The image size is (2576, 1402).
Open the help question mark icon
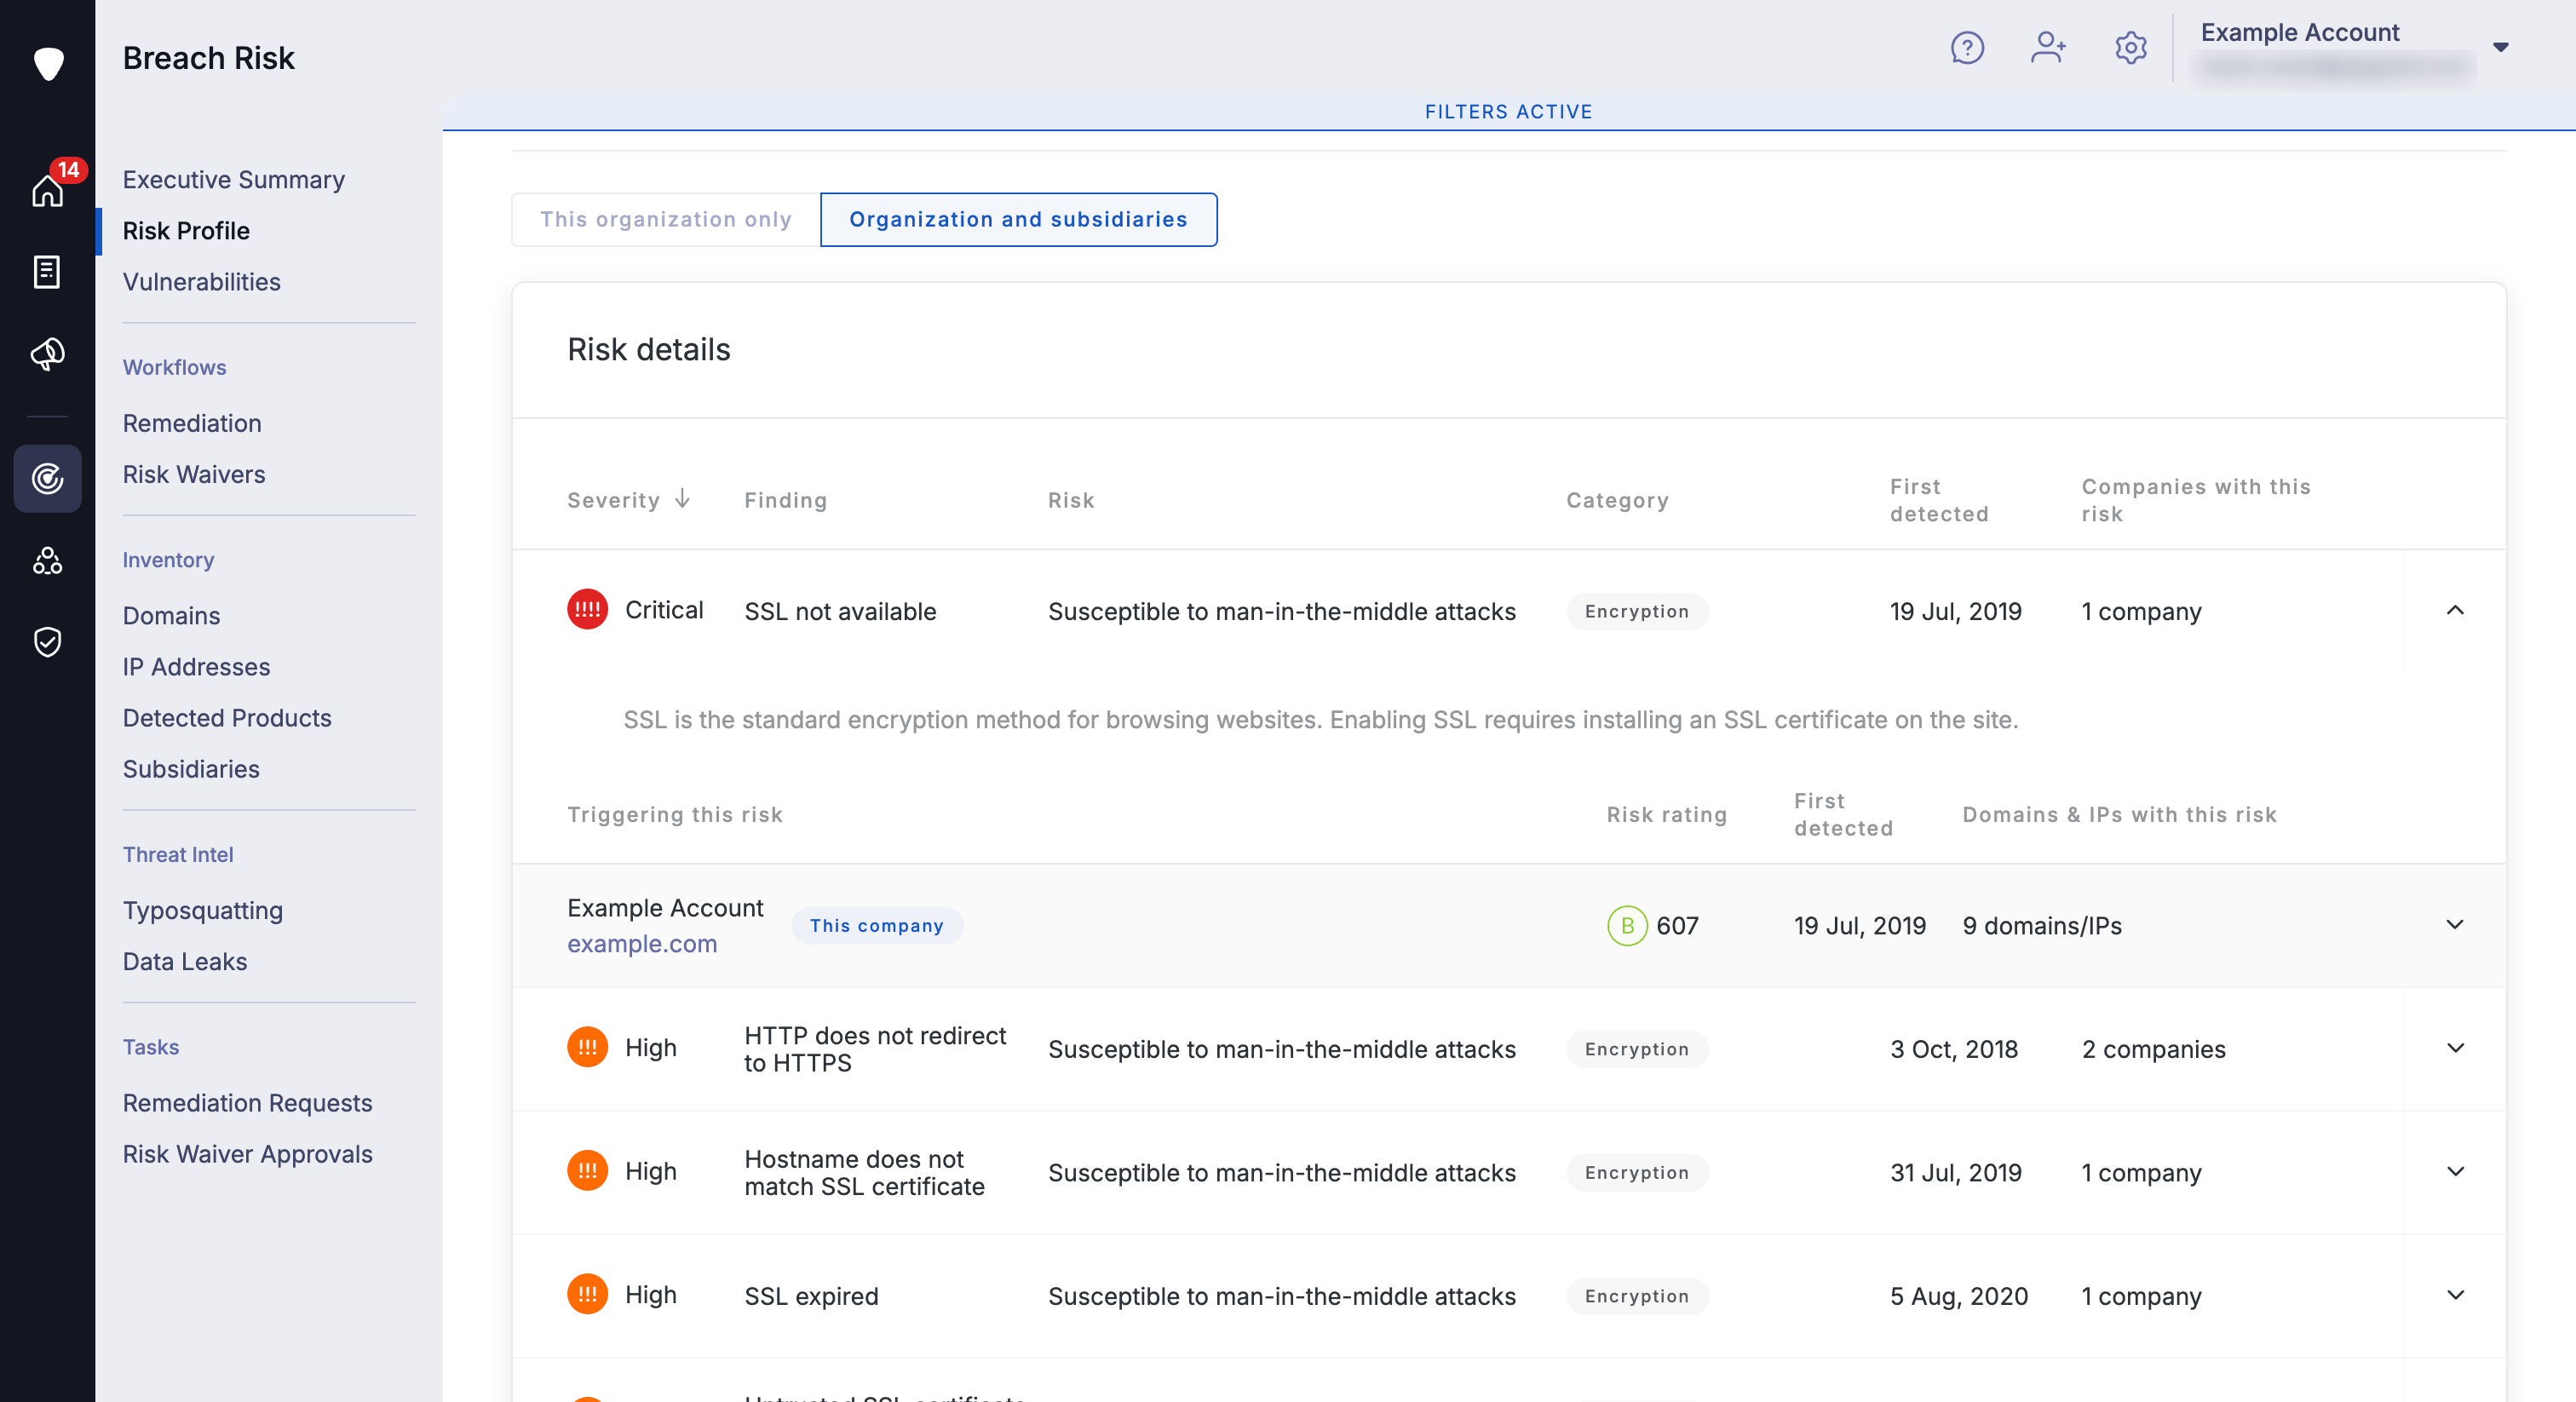(x=1967, y=47)
